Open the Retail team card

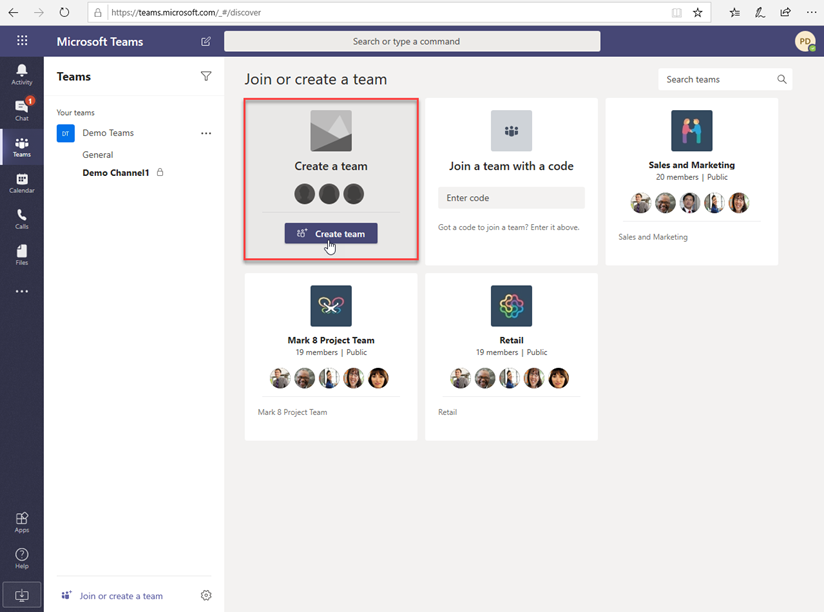511,357
